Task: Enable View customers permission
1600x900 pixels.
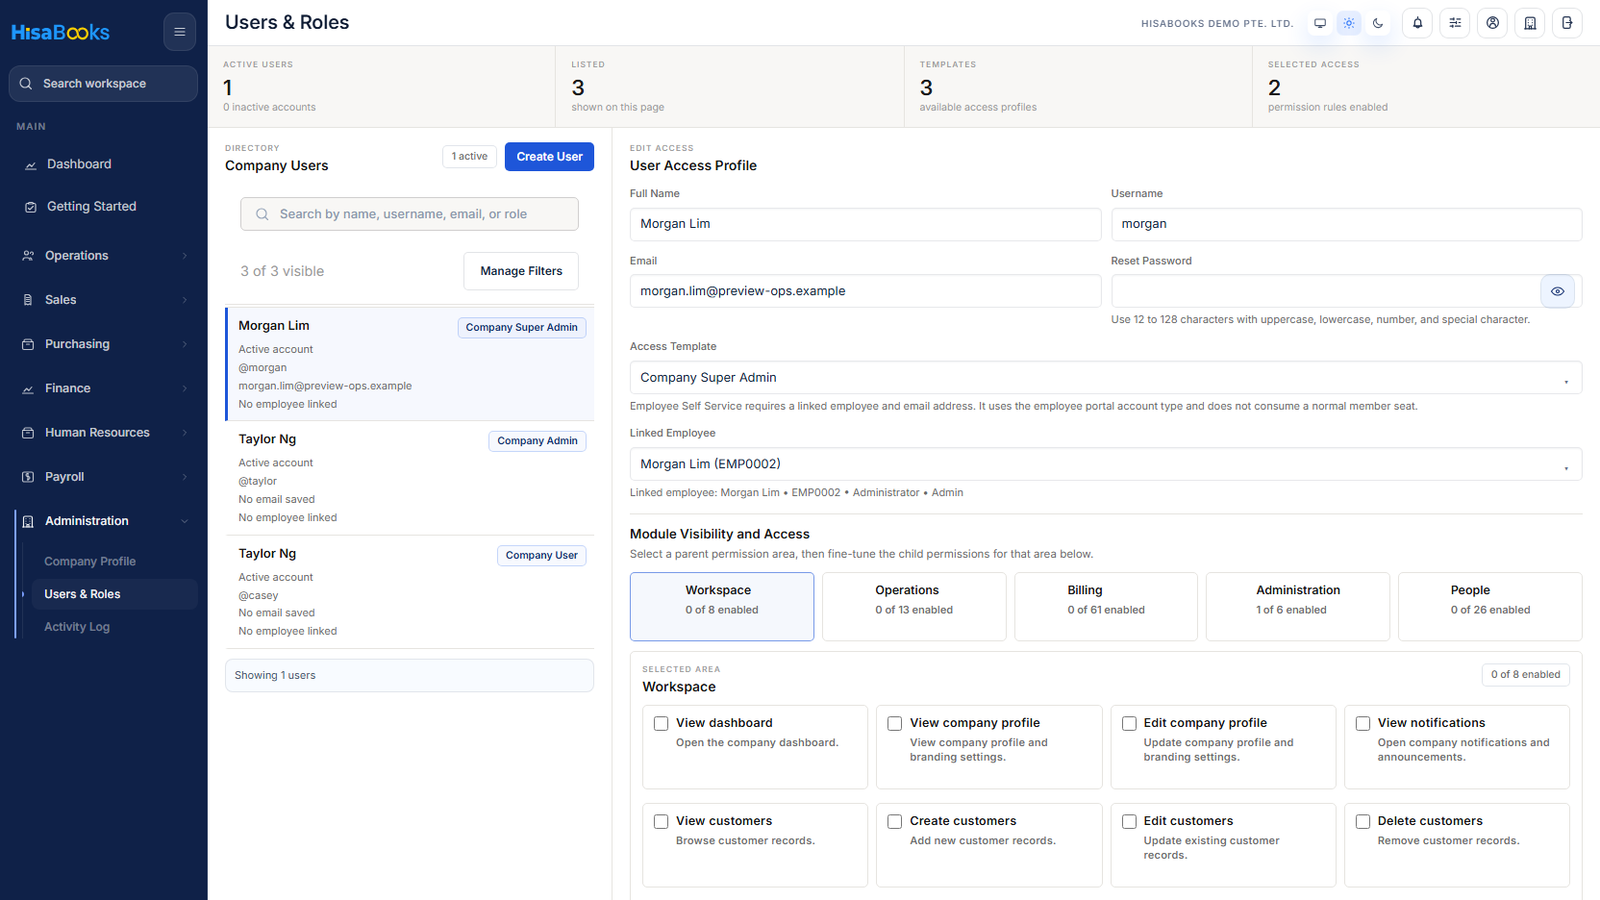Action: 661,821
